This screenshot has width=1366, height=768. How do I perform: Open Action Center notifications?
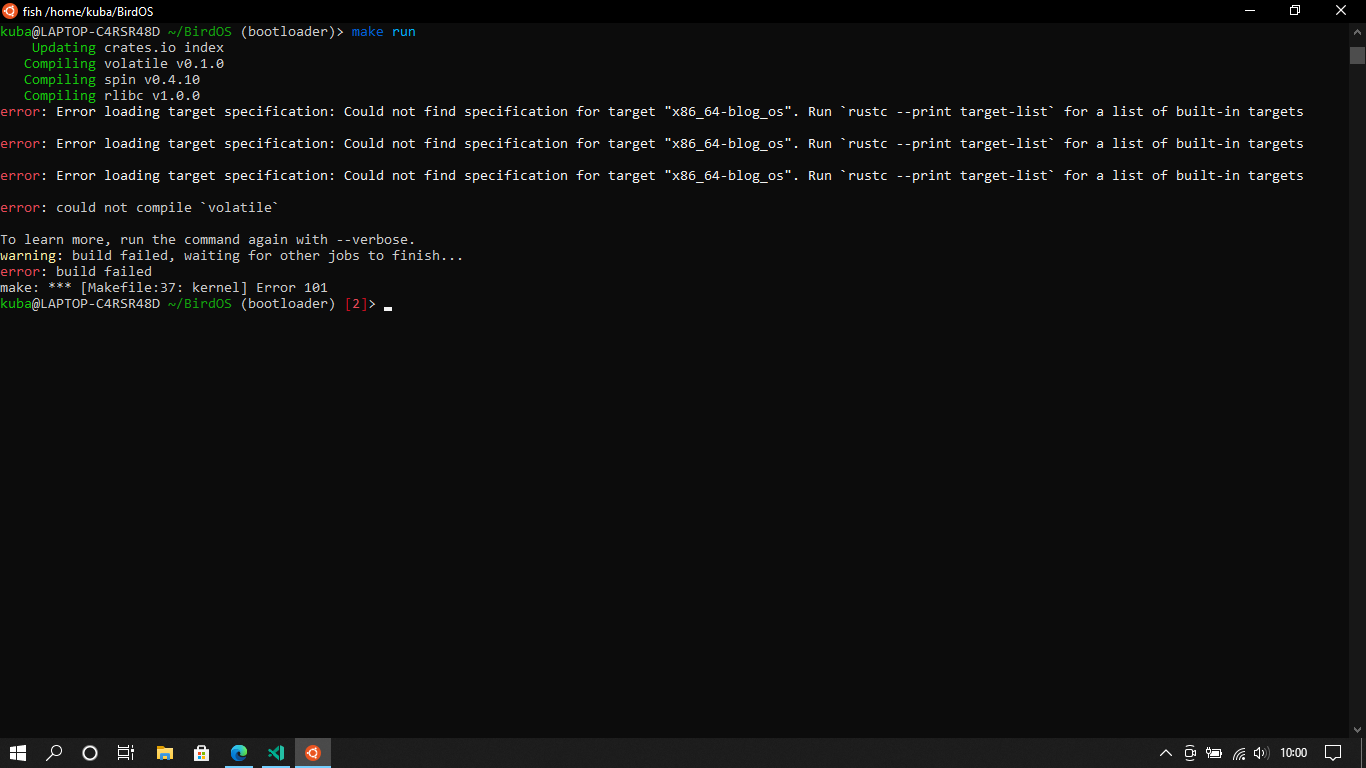tap(1334, 753)
